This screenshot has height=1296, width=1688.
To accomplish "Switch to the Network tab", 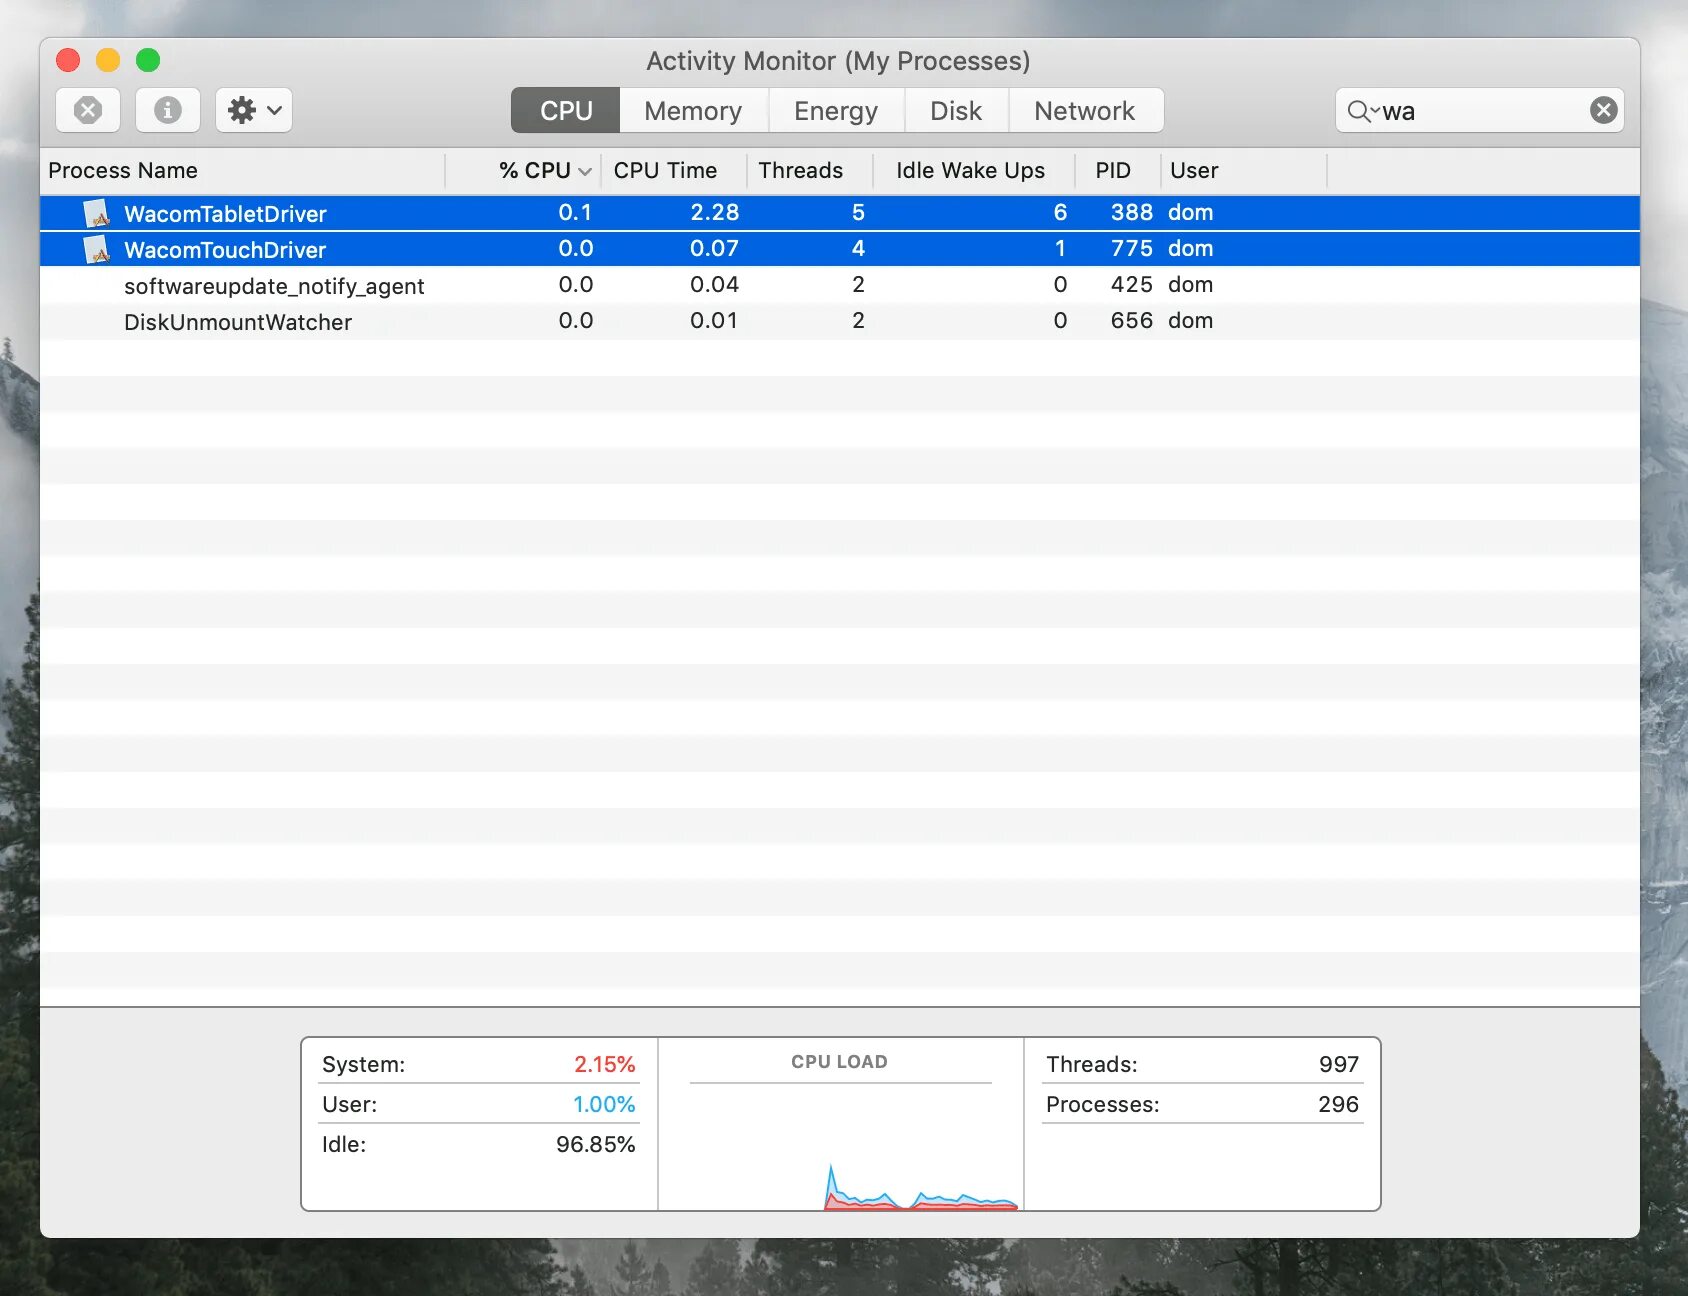I will pos(1085,110).
